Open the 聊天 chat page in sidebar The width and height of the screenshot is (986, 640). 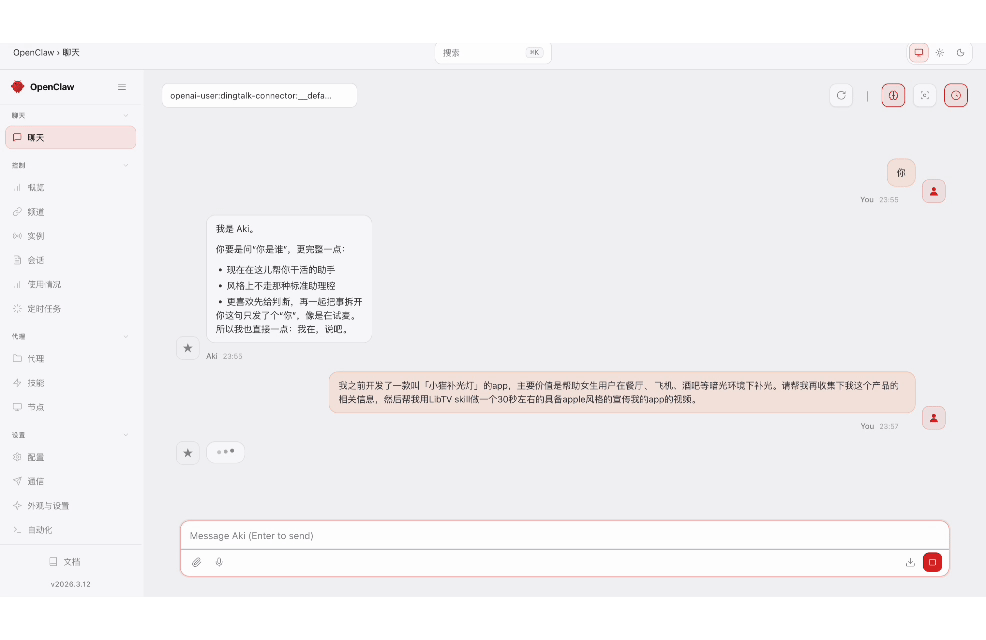(70, 137)
